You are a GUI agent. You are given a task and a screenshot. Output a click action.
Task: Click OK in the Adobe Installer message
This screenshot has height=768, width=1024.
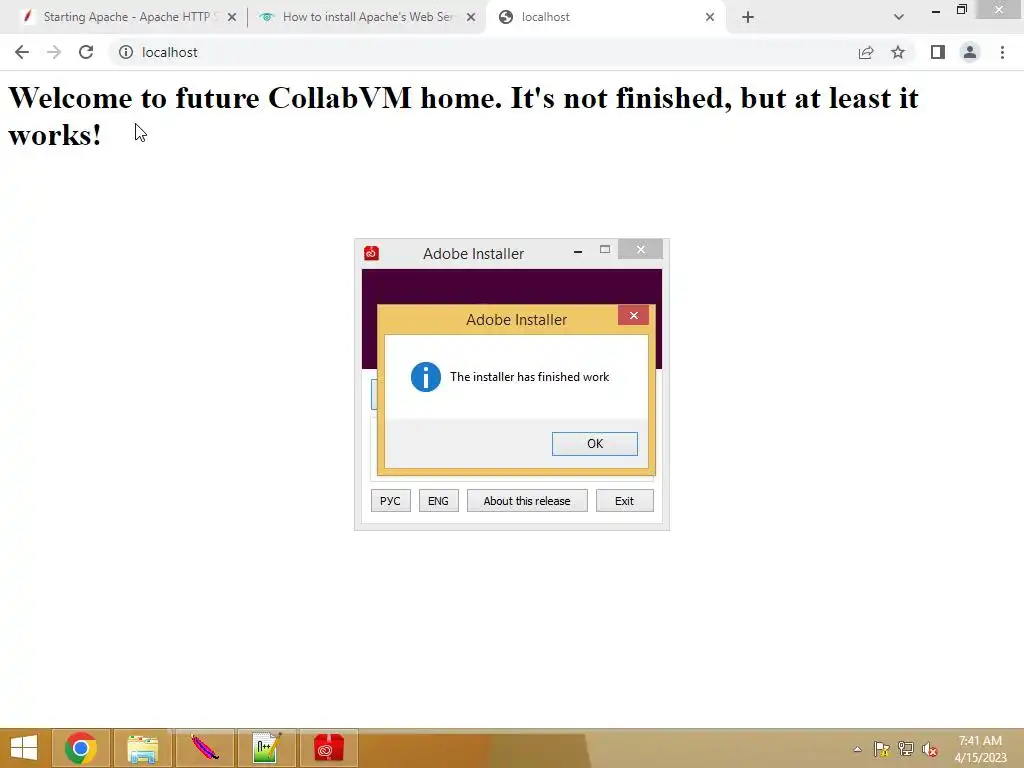[594, 443]
